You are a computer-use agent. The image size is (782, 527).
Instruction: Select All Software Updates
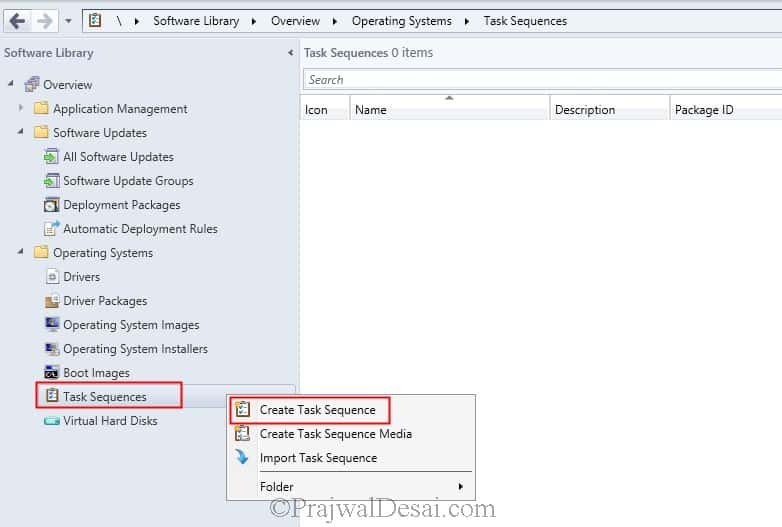pos(118,157)
